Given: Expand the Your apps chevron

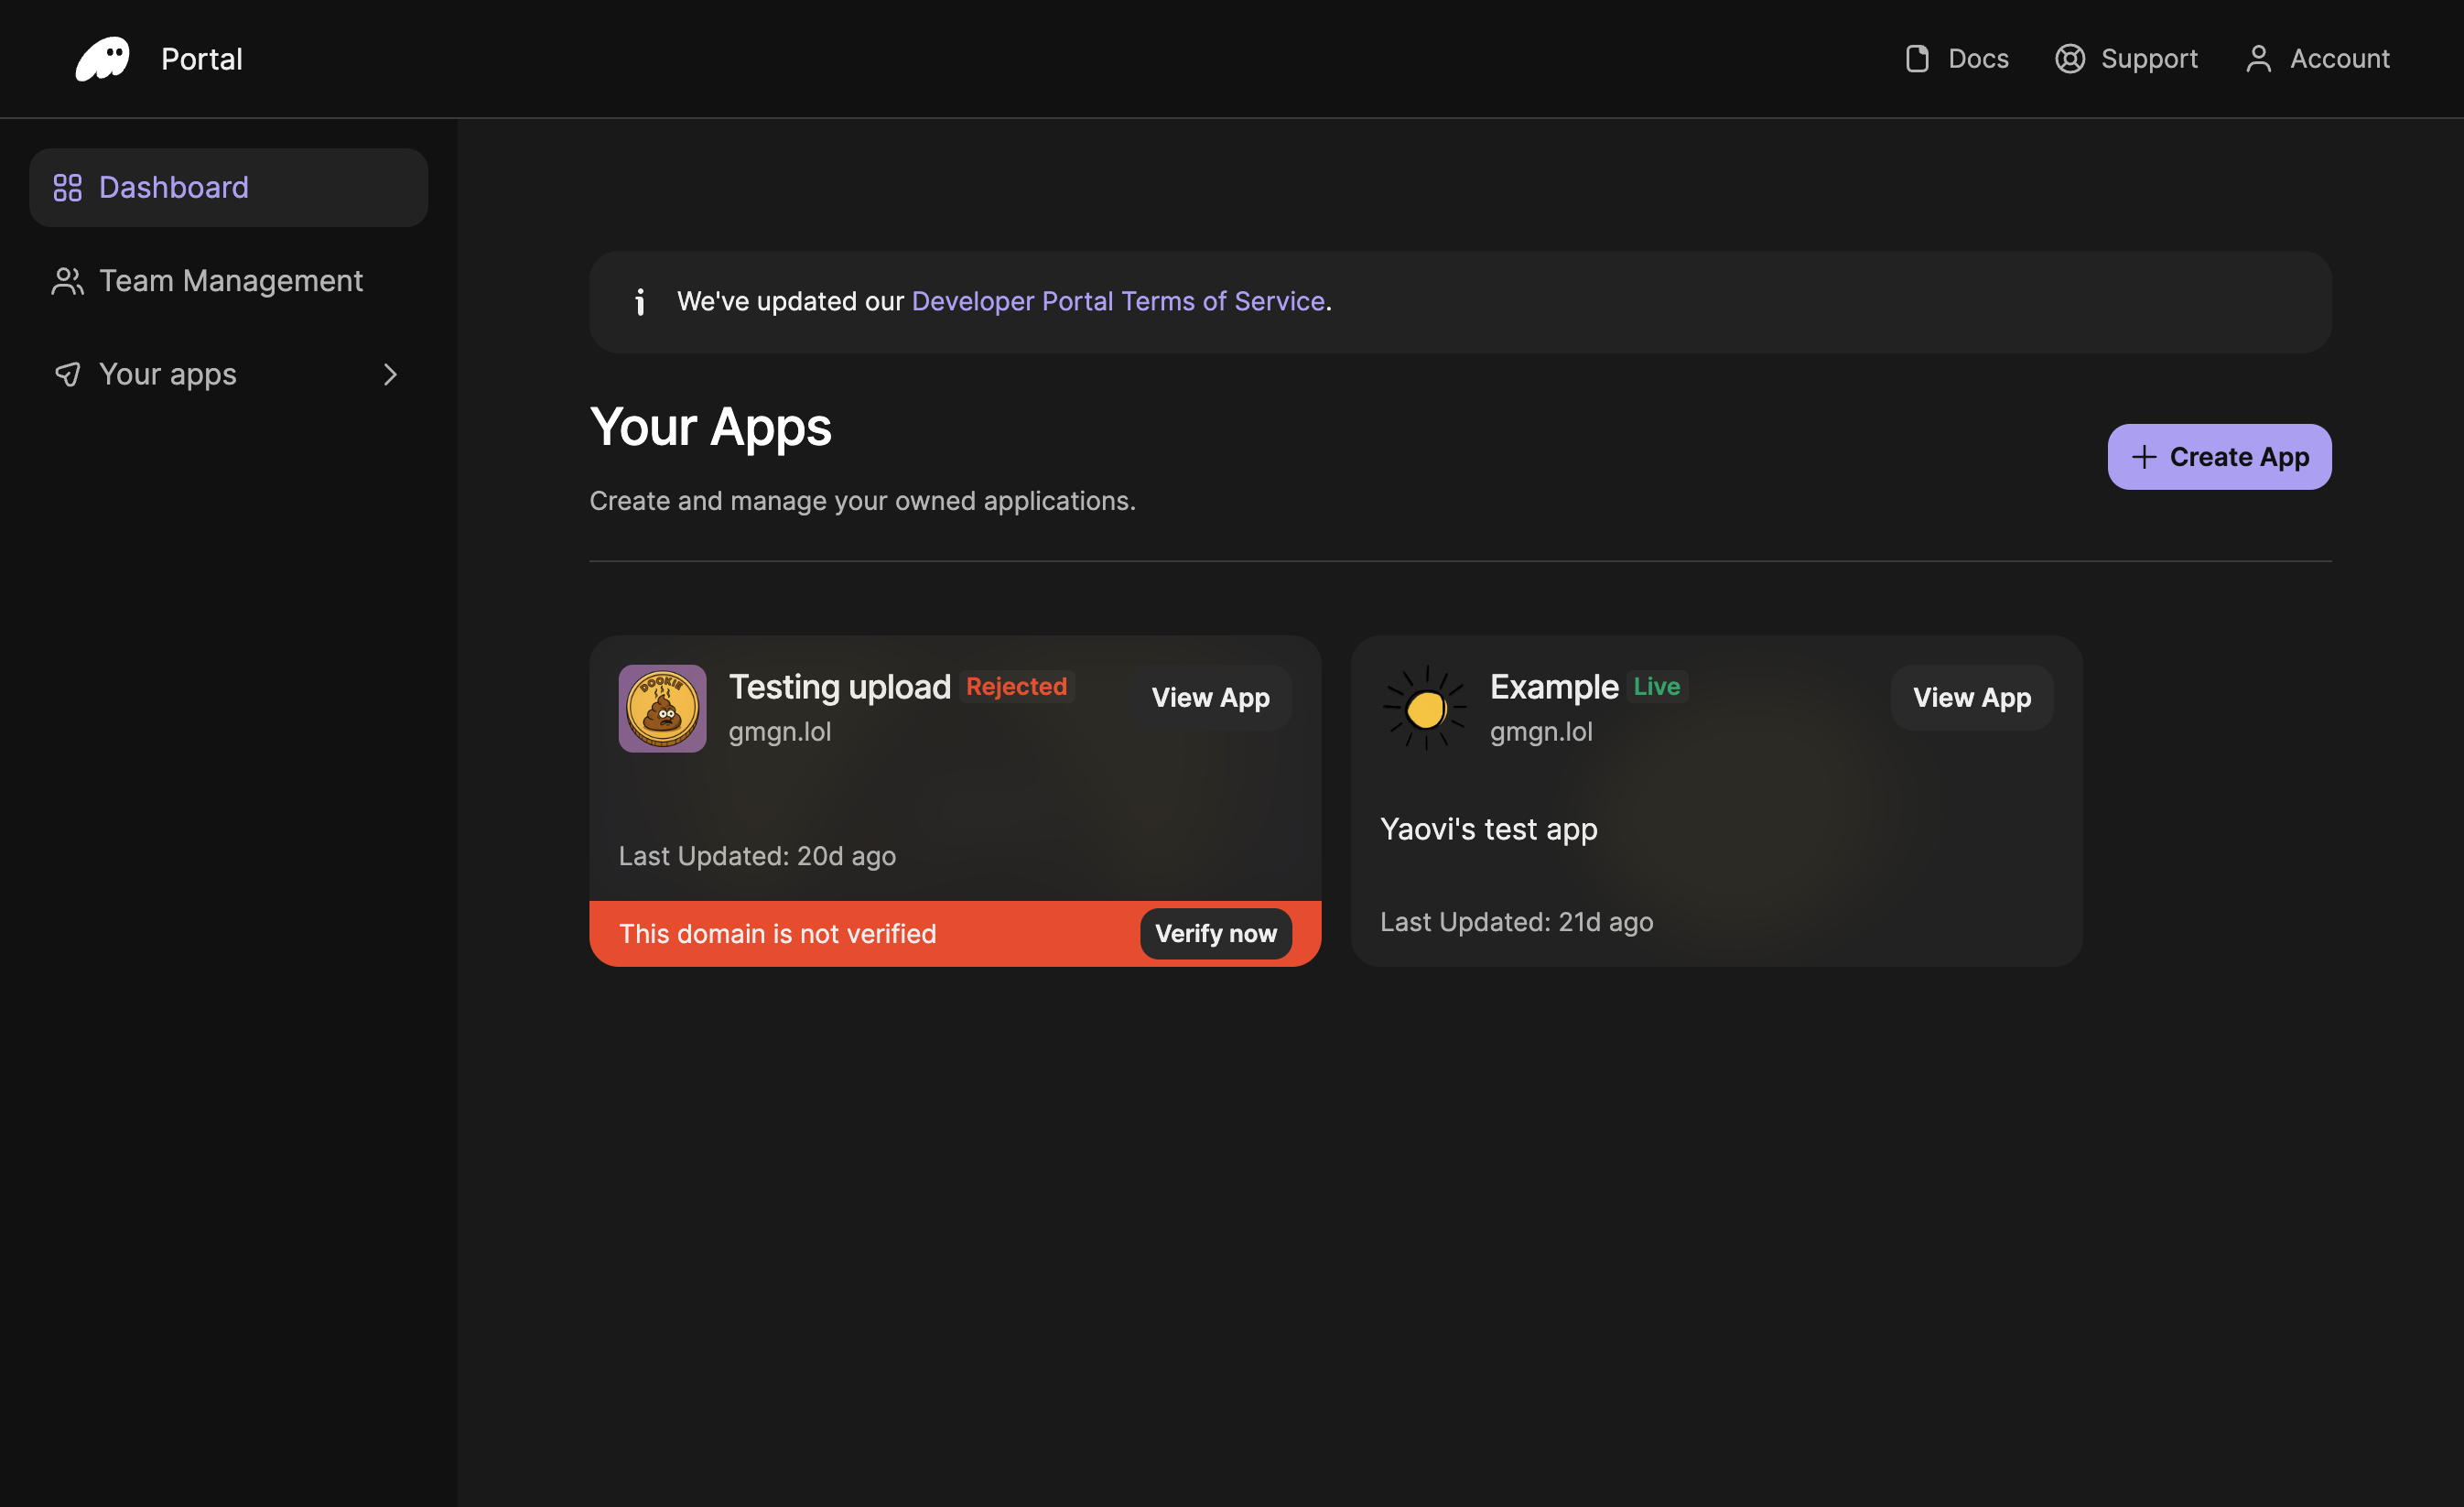Looking at the screenshot, I should (390, 374).
